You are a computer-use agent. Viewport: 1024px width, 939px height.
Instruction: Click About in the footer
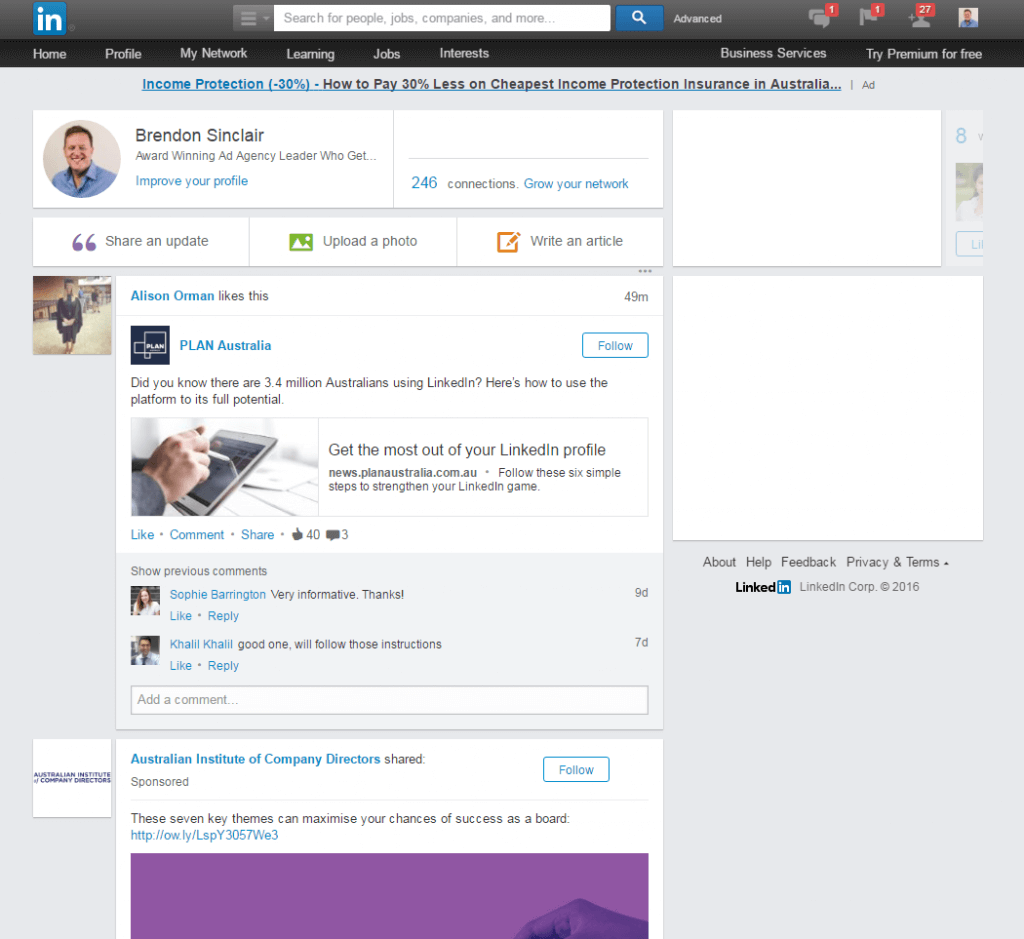[719, 562]
